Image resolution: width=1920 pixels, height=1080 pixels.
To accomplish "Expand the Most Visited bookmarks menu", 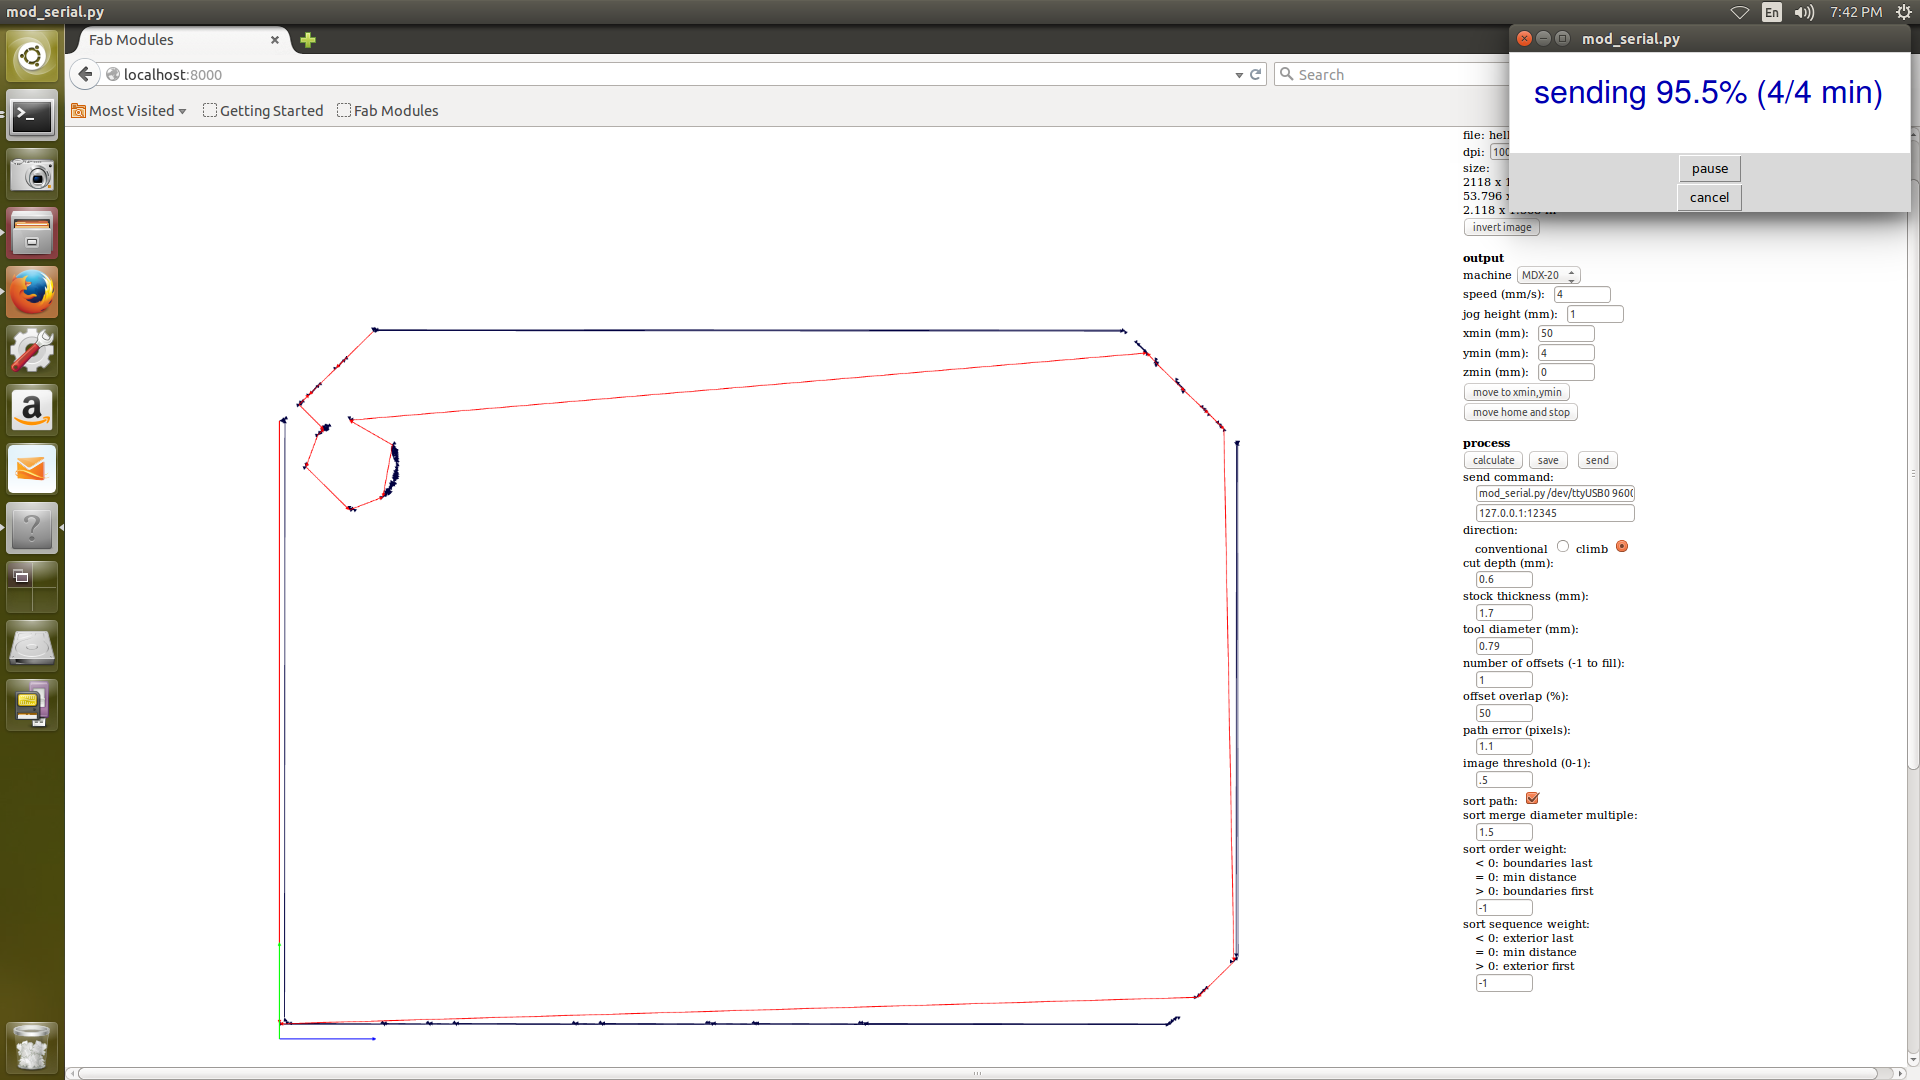I will [x=130, y=111].
